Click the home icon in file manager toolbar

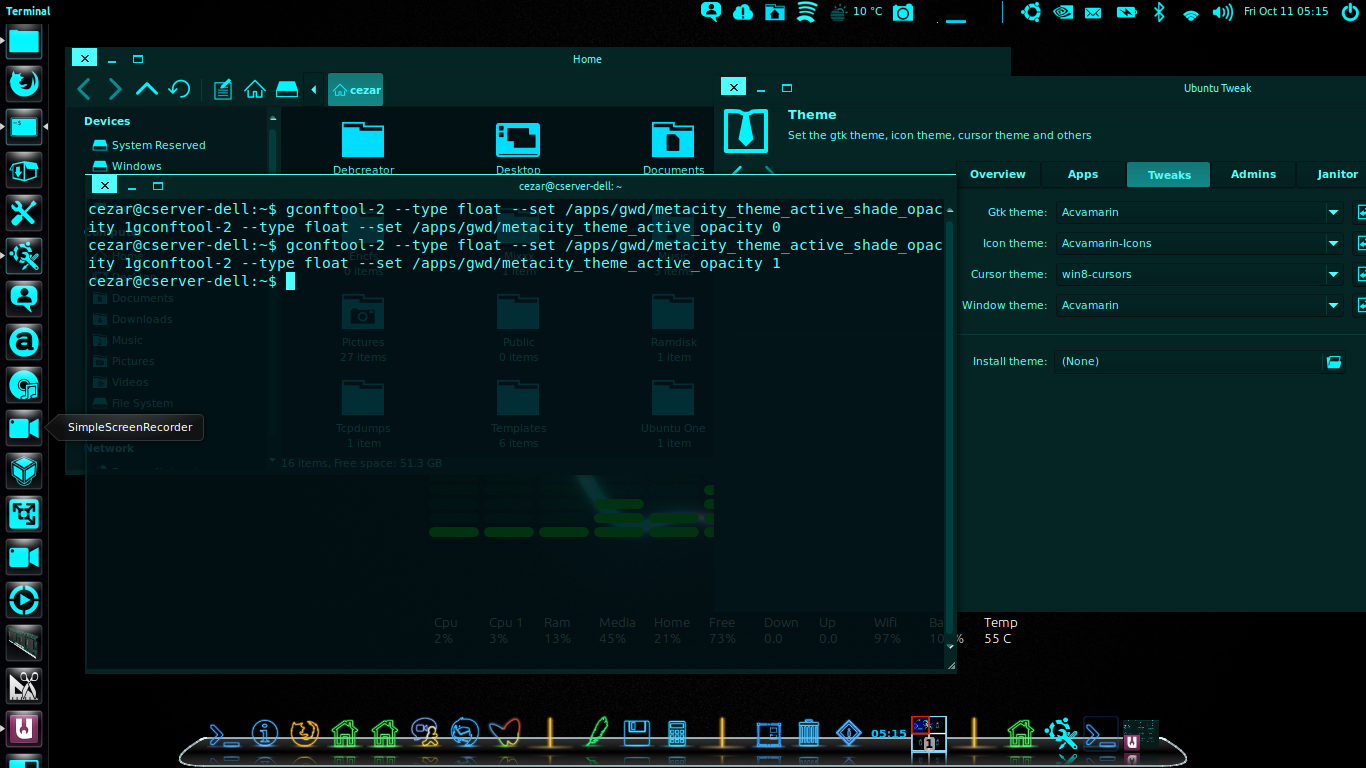click(x=254, y=89)
